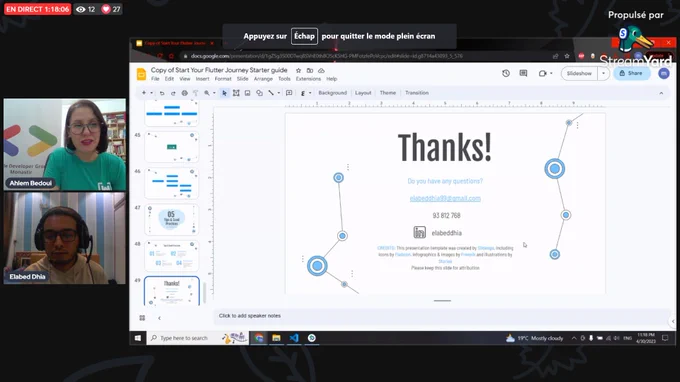This screenshot has height=382, width=680.
Task: Insert an image from the toolbar
Action: [x=247, y=93]
